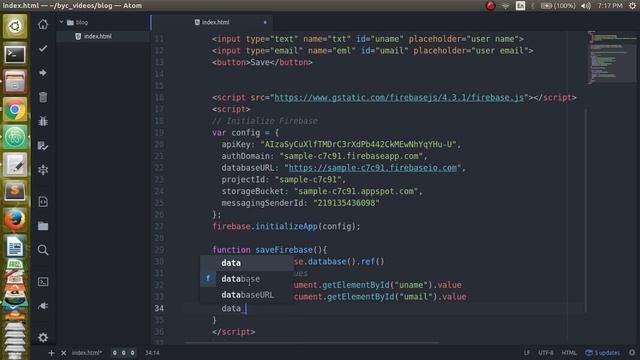Click the apiKey string value
This screenshot has width=640, height=360.
pos(358,144)
